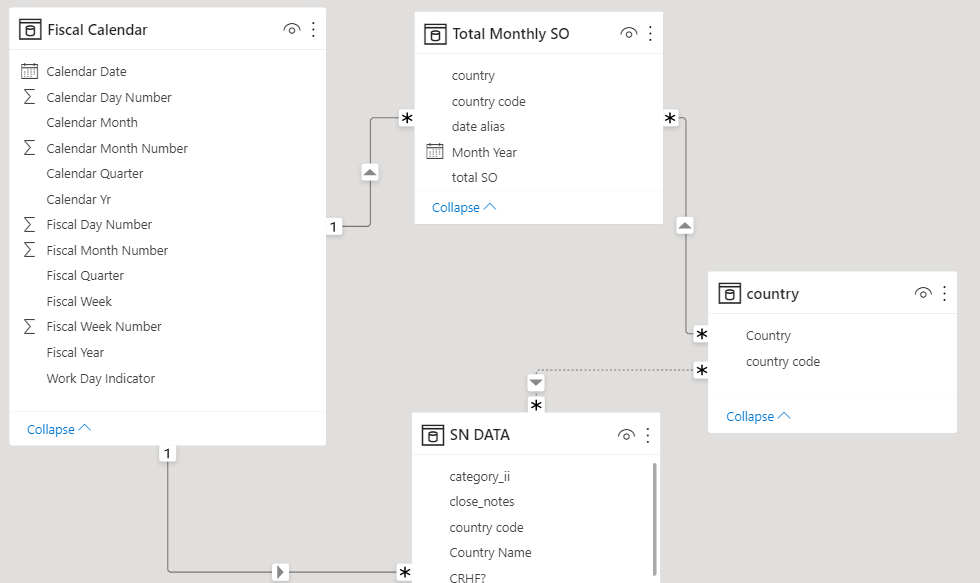Image resolution: width=980 pixels, height=583 pixels.
Task: Click sigma icon beside Calendar Month Number
Action: tap(29, 148)
